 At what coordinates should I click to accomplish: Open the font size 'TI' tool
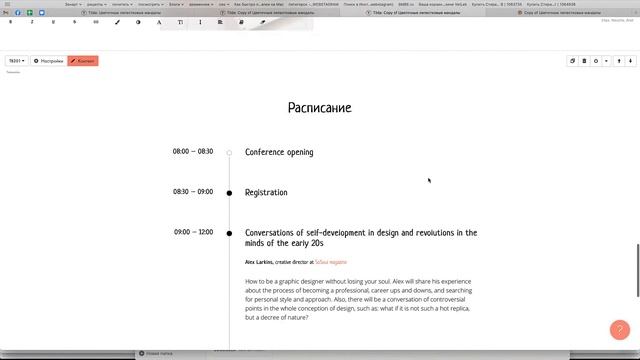[x=180, y=22]
